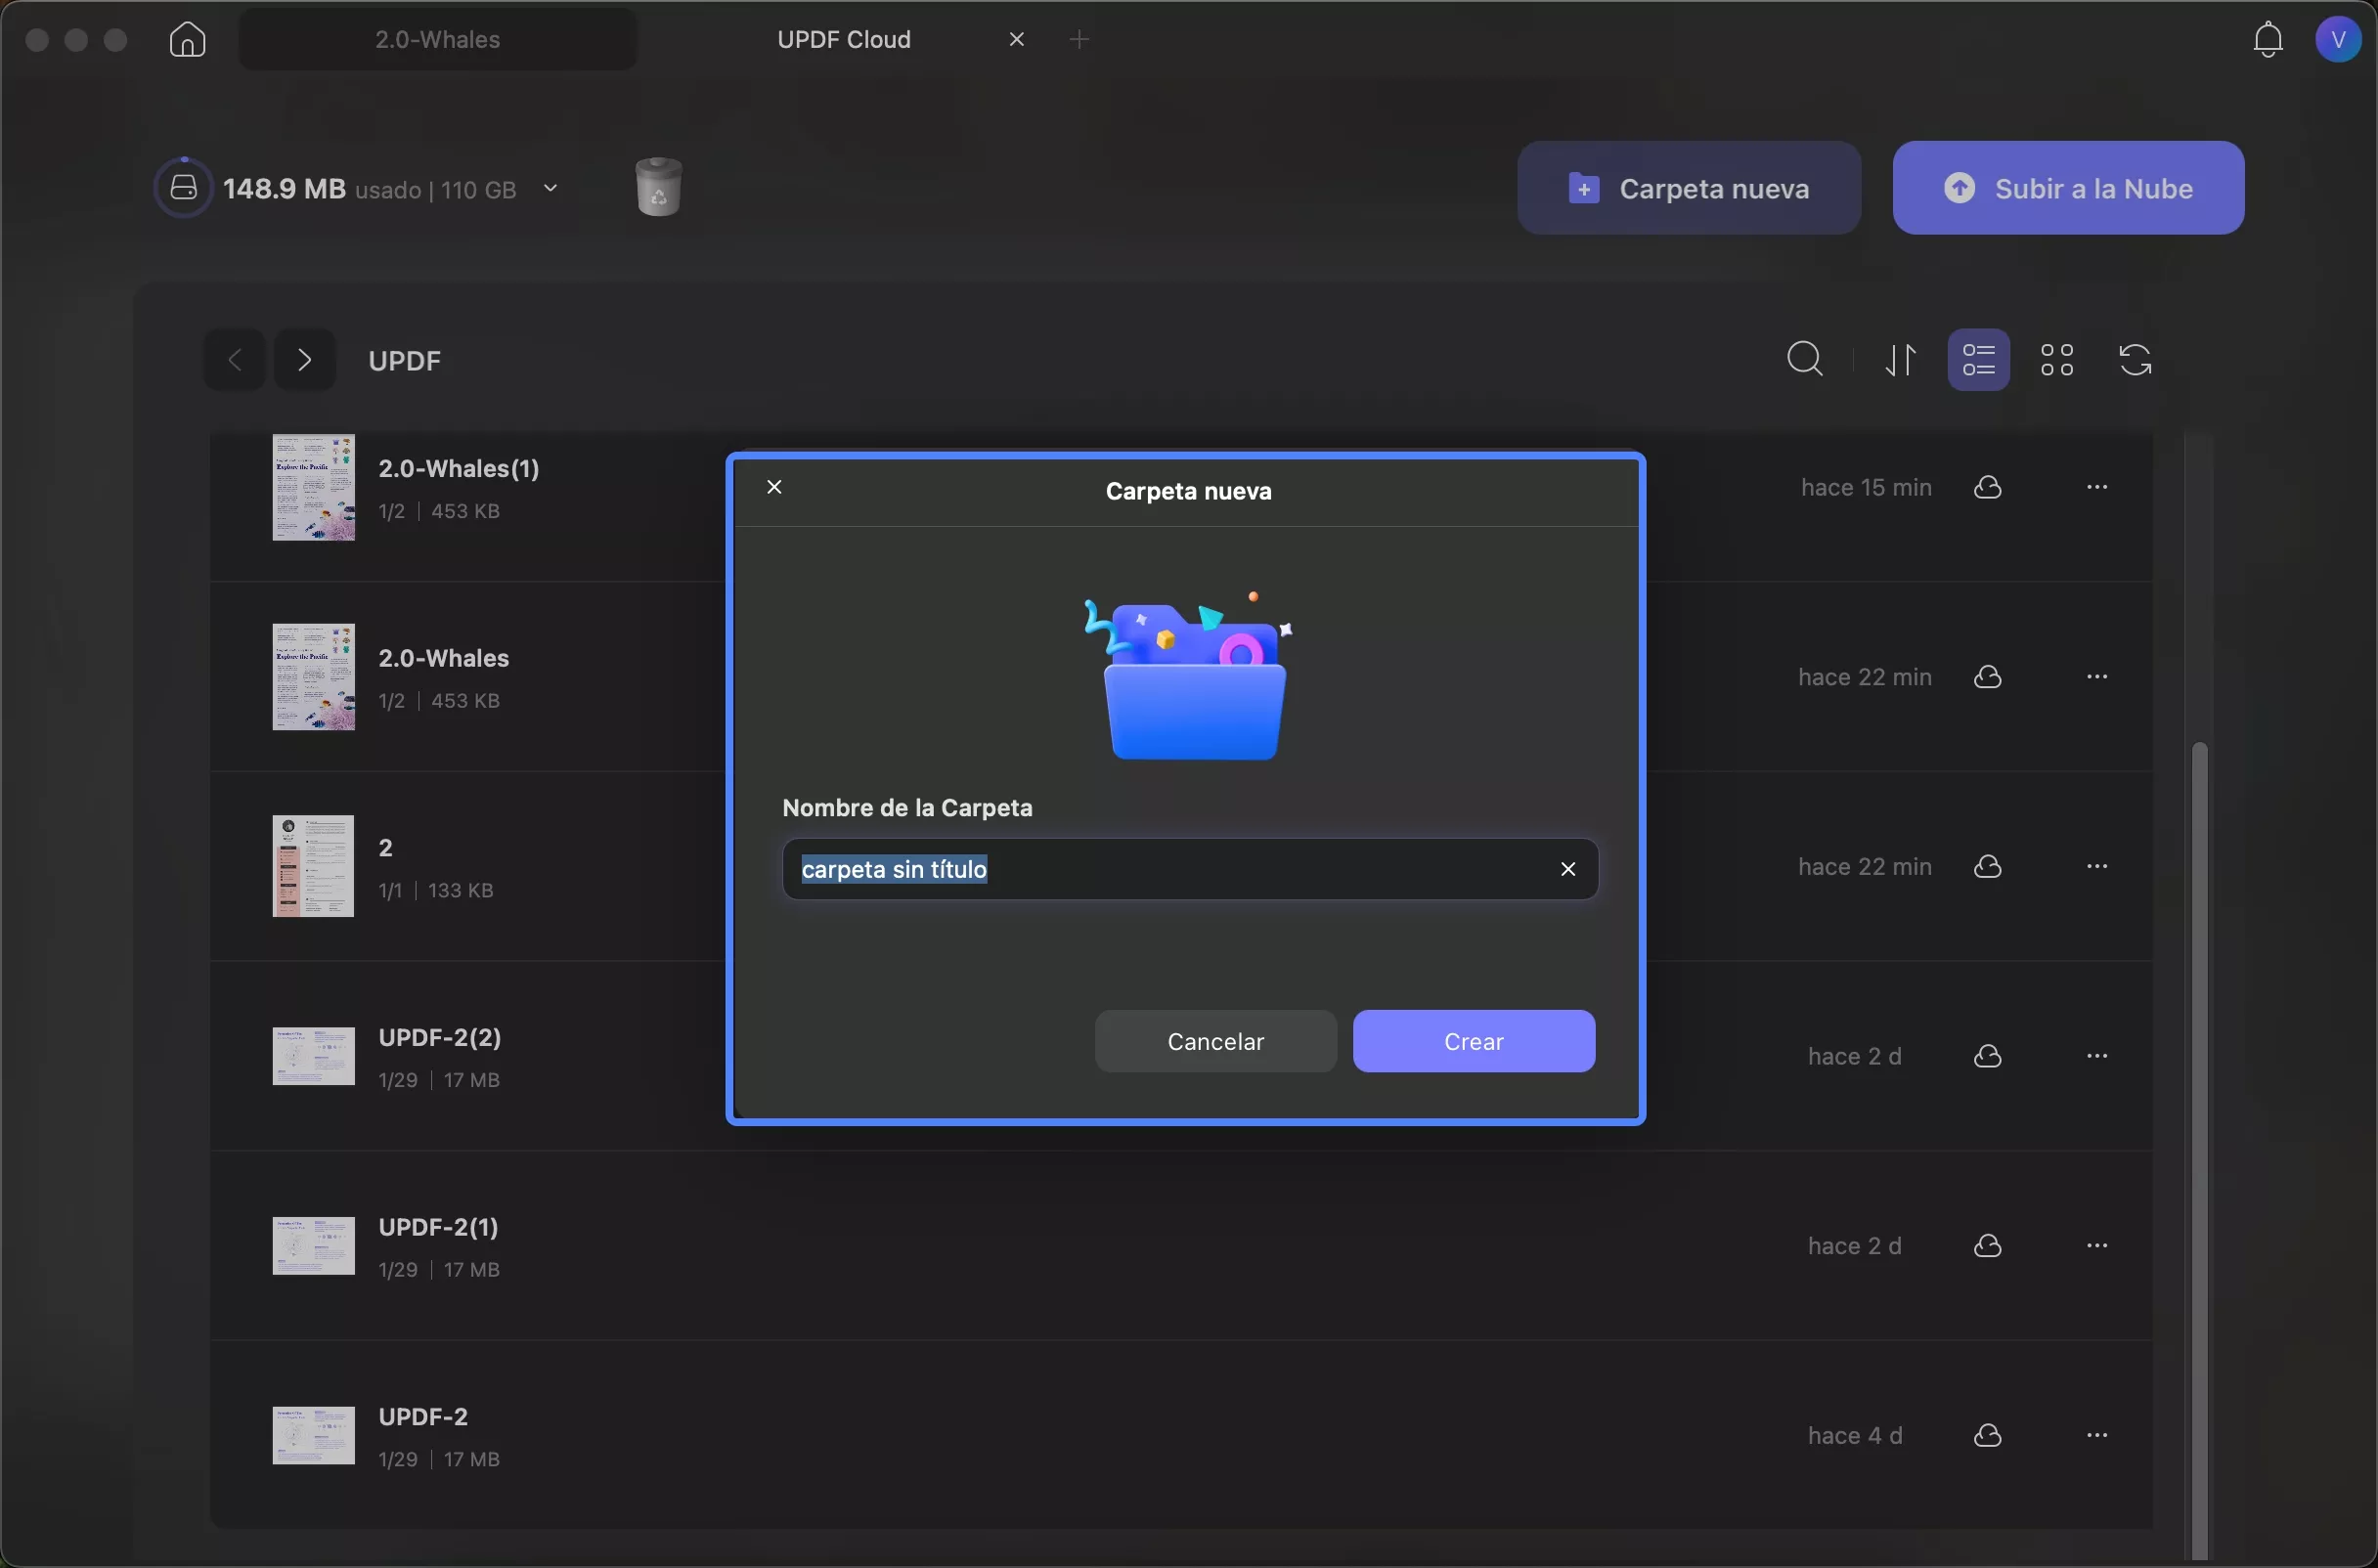Click cloud icon for UPDF-2(2)

point(1988,1056)
